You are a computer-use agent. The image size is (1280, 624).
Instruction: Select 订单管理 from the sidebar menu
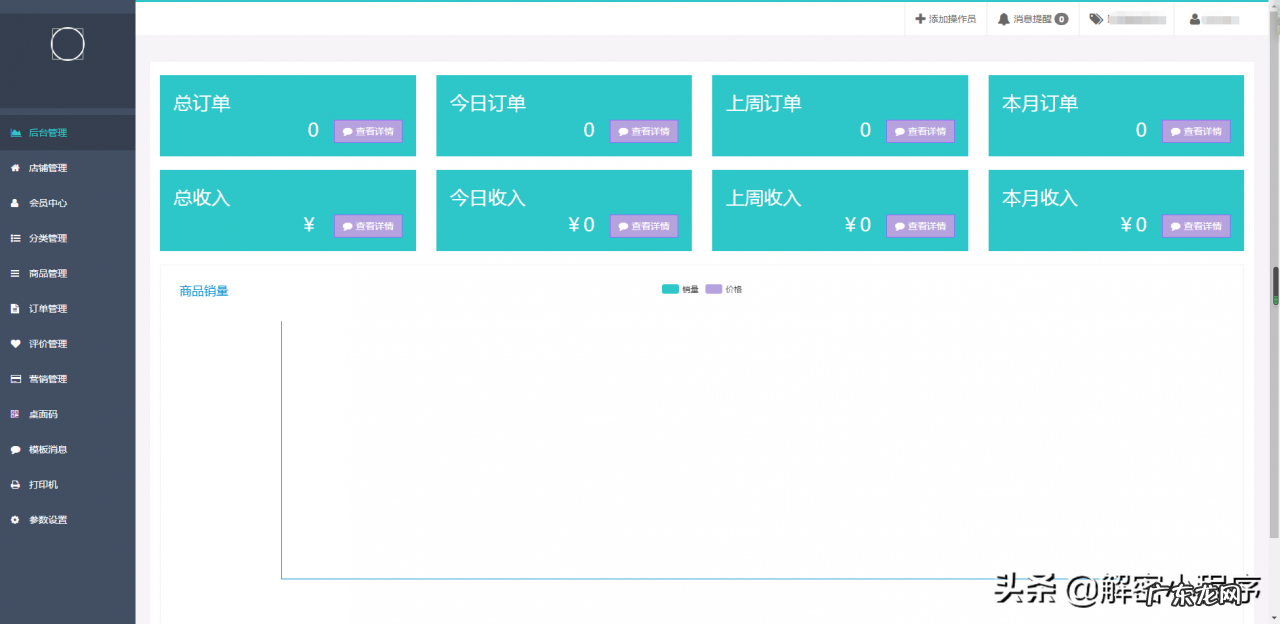48,309
